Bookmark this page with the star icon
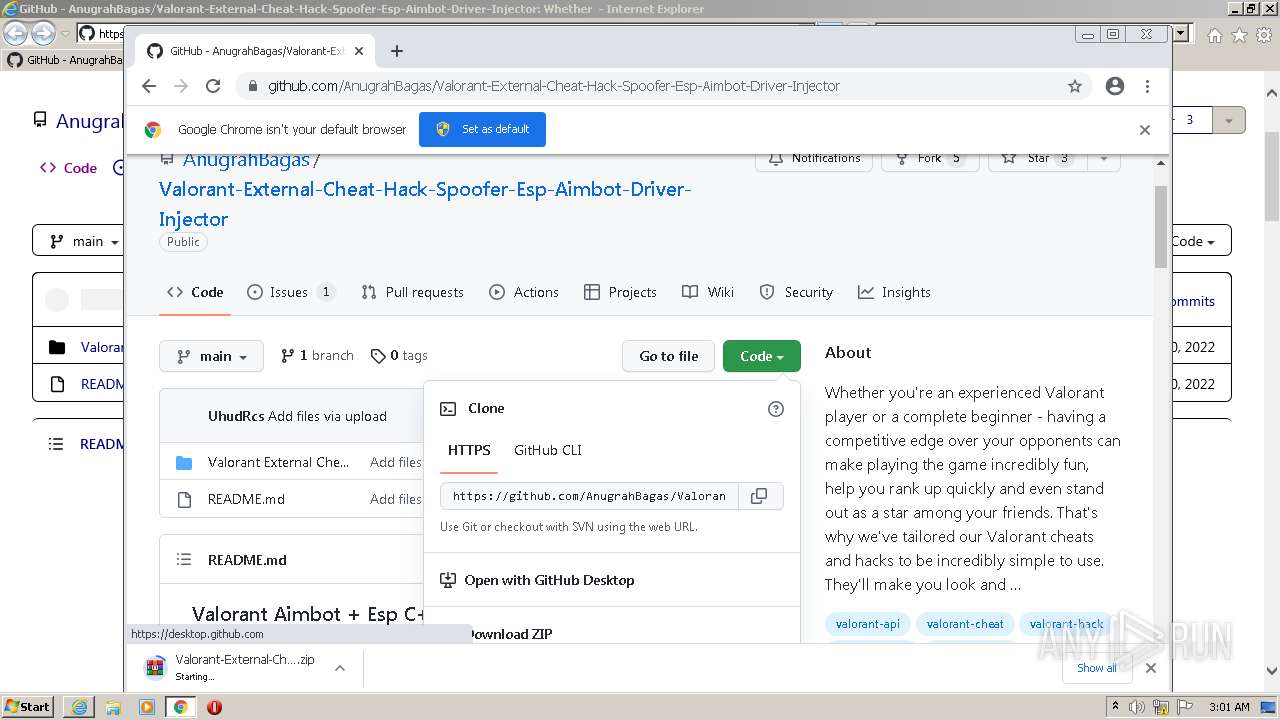Screen dimensions: 1280x720 1075,86
